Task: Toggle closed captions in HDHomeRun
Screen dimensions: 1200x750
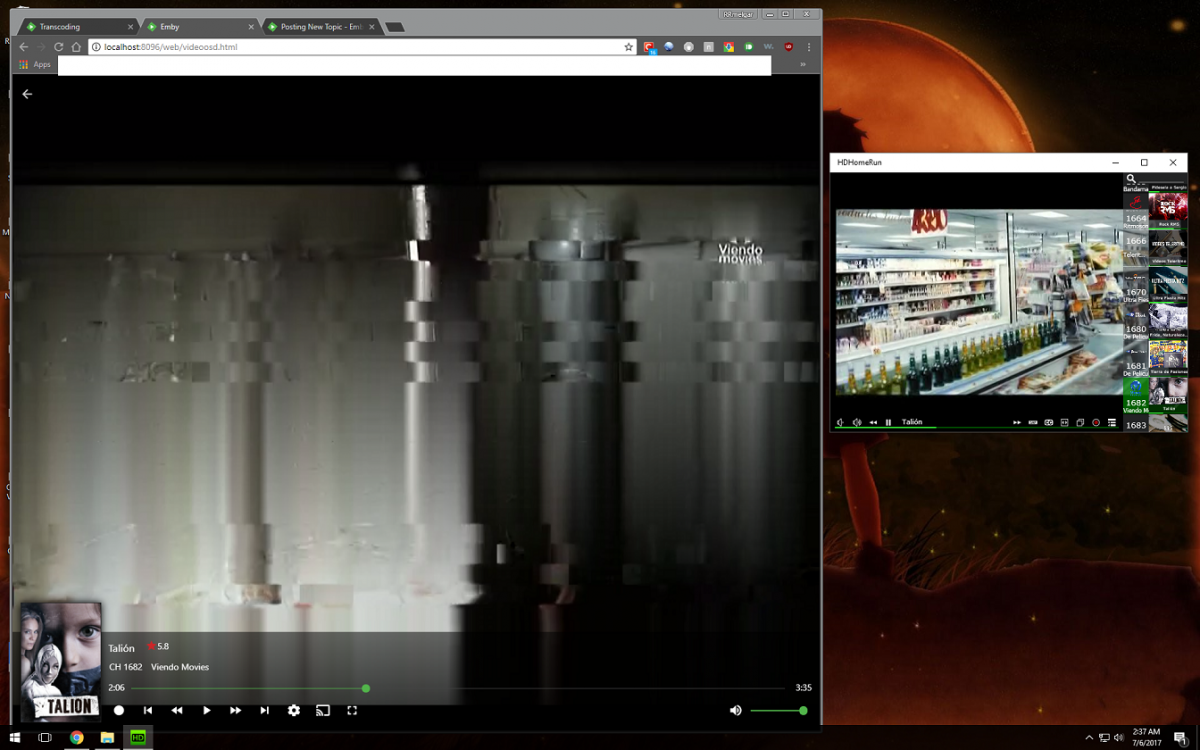Action: click(1048, 422)
